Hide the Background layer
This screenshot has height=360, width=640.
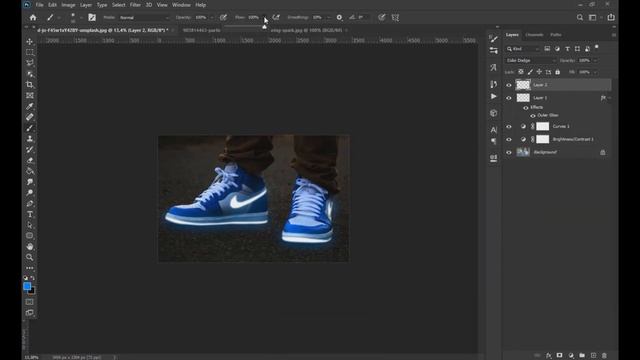509,153
